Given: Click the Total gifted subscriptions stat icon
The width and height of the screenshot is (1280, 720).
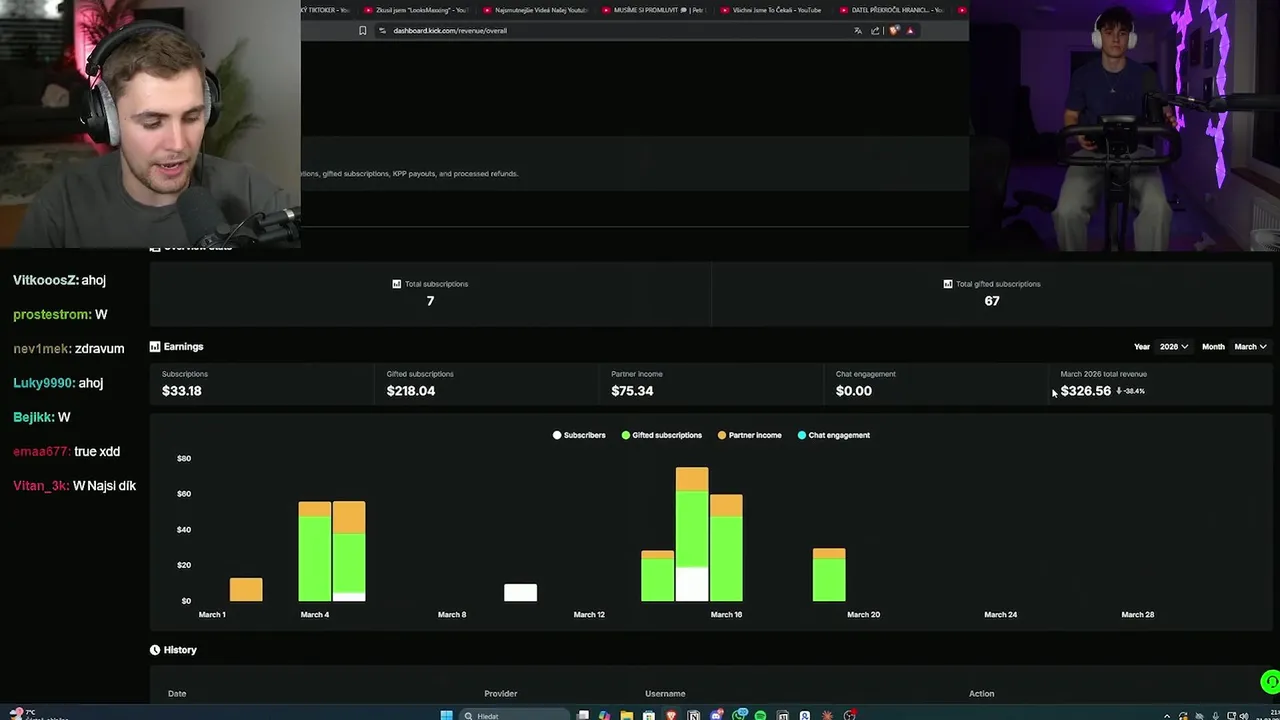Looking at the screenshot, I should coord(948,284).
